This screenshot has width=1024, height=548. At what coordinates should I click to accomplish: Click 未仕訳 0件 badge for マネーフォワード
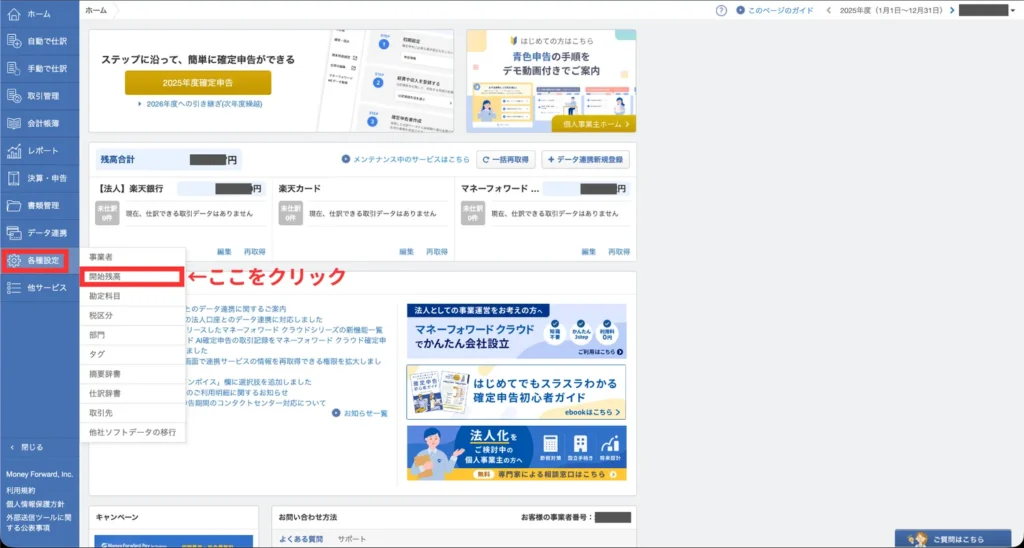[x=473, y=214]
